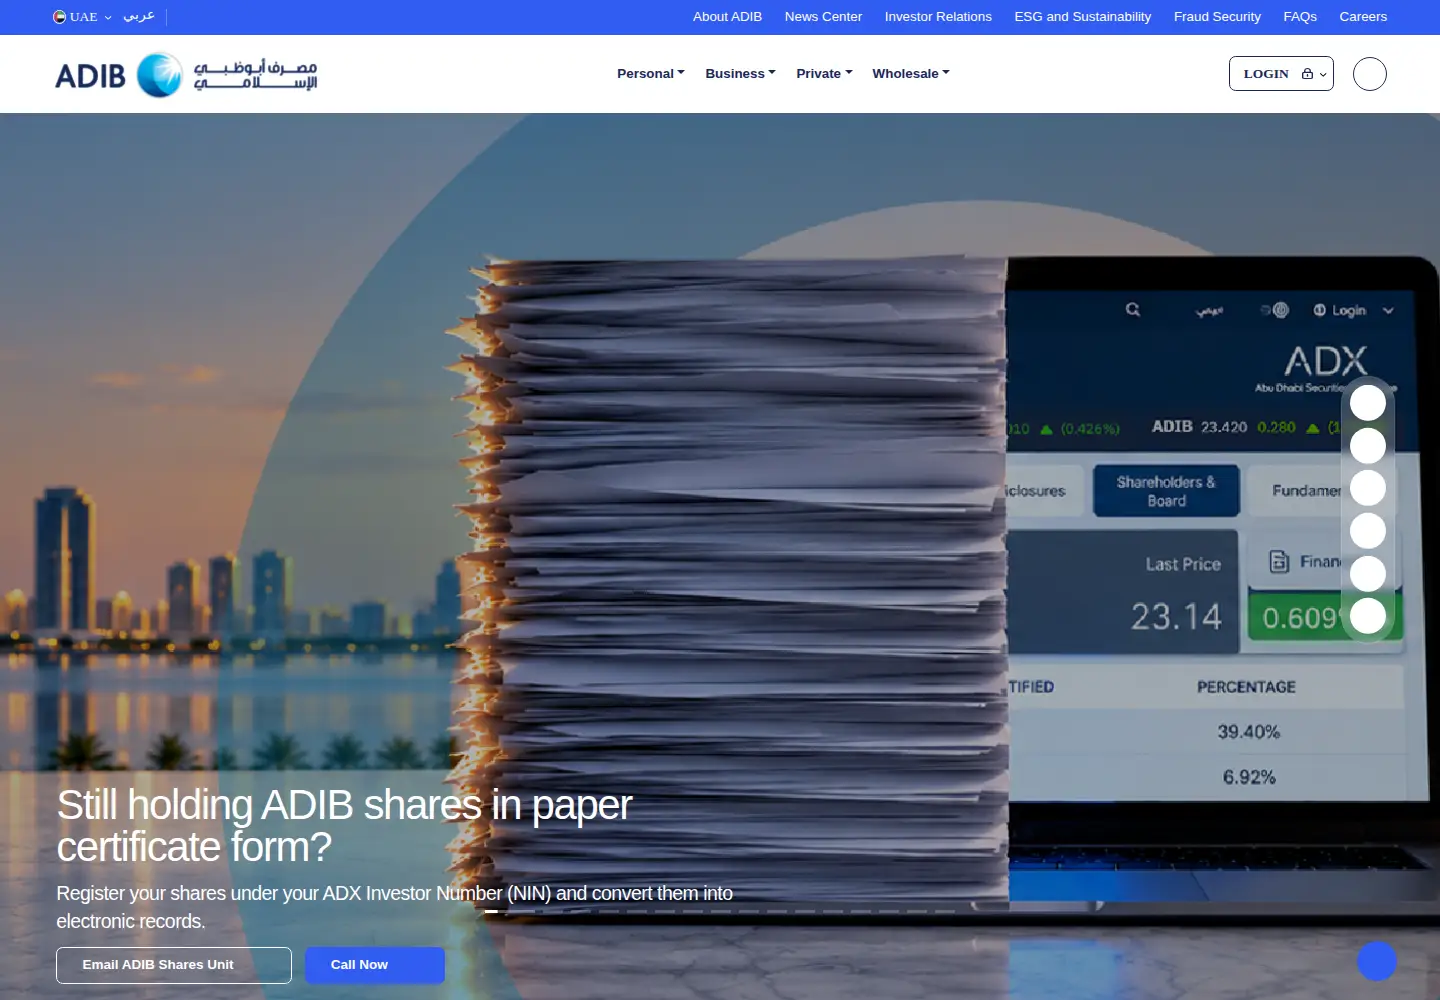Open the Fraud Security link
This screenshot has height=1000, width=1440.
1217,17
